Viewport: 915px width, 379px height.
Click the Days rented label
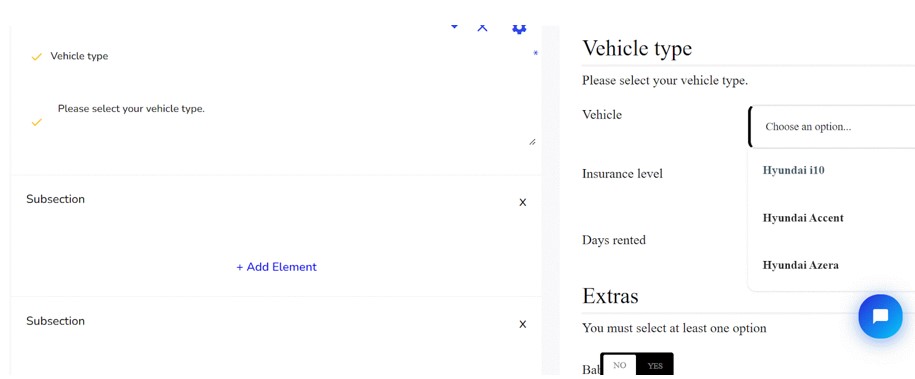614,240
